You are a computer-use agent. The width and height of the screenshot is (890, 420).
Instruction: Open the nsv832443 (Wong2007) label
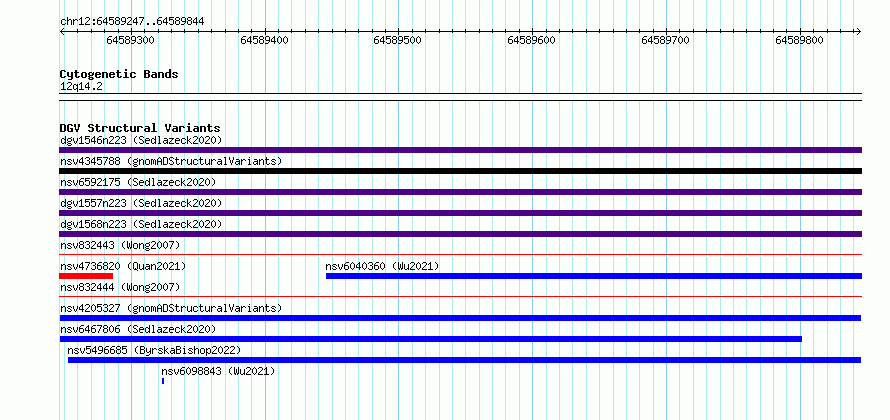pyautogui.click(x=120, y=245)
